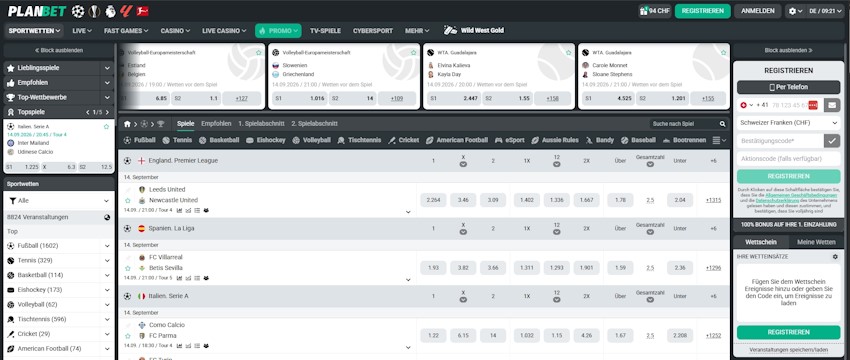
Task: Select Bootrennen in the sport filter strip
Action: pos(684,140)
